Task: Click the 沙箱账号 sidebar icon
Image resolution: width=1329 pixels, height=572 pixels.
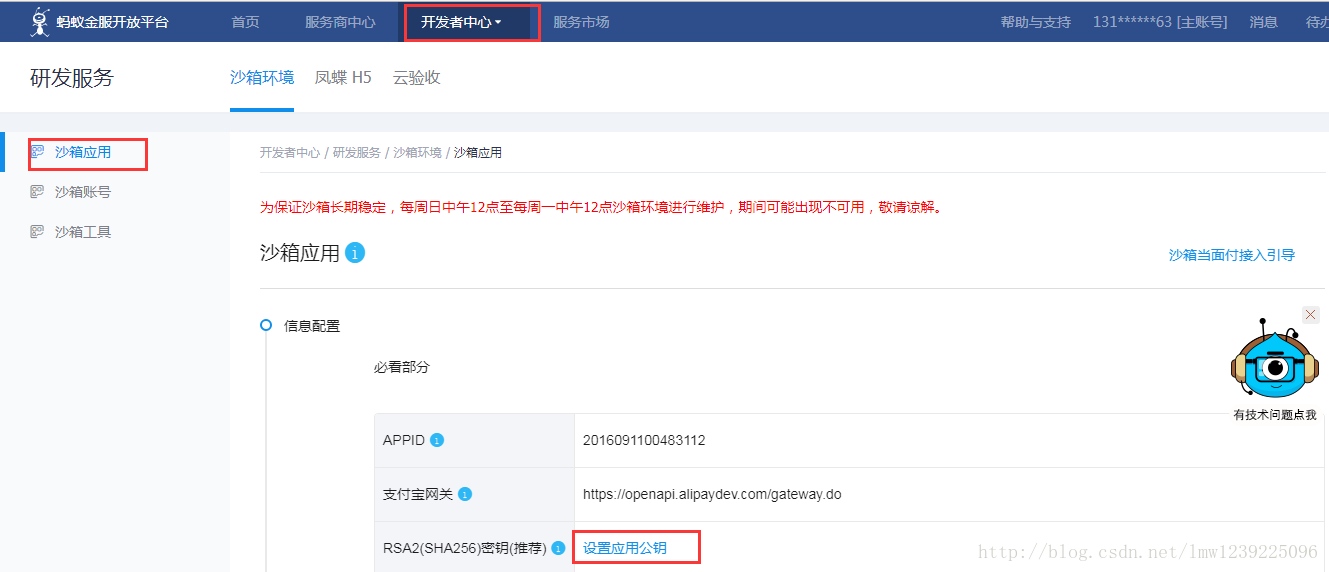Action: [x=38, y=192]
